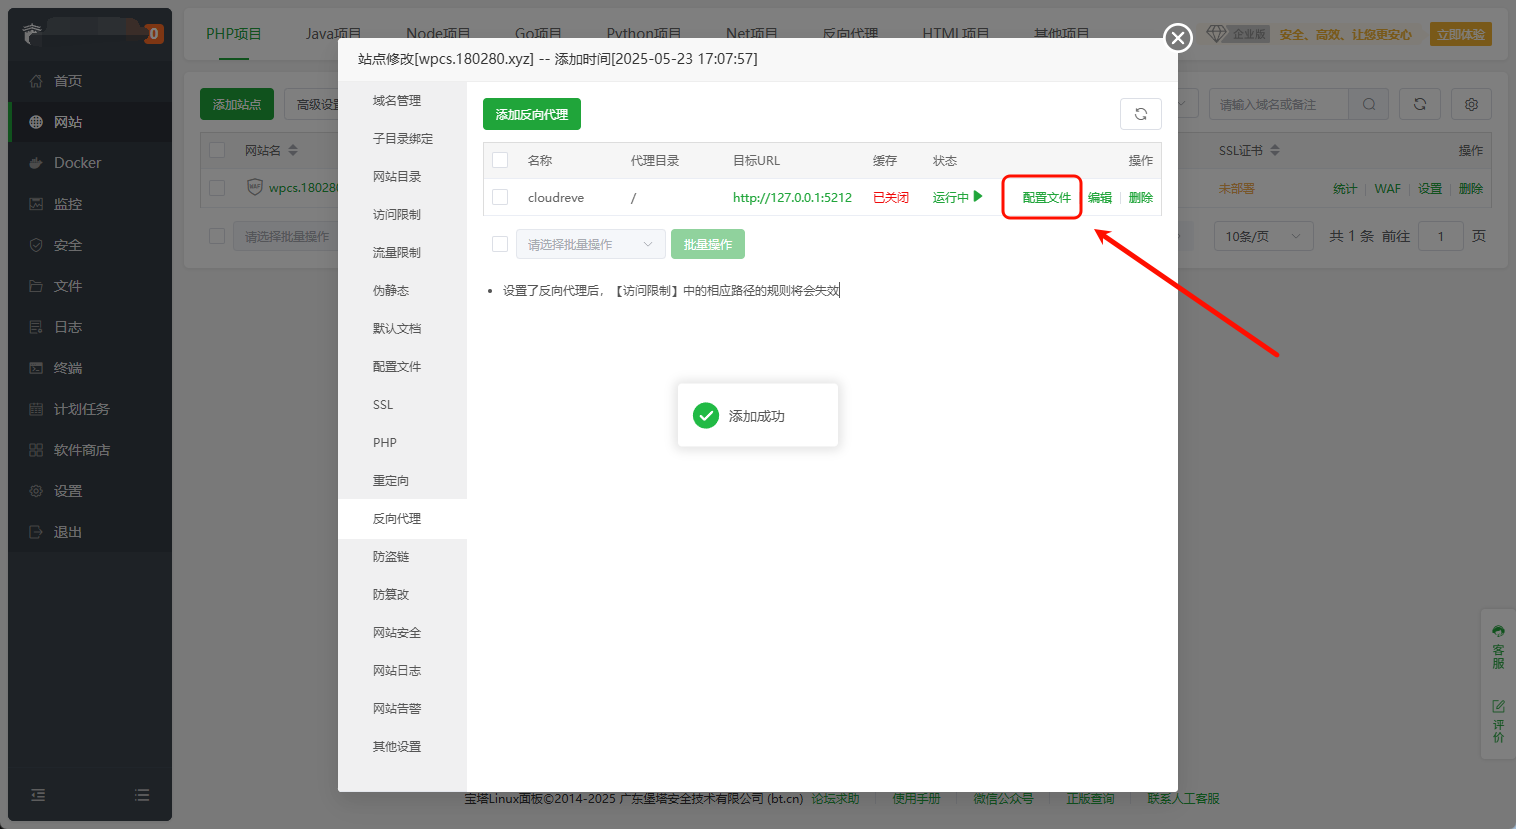
Task: Click the bottom-left sidebar collapse icon
Action: click(x=38, y=795)
